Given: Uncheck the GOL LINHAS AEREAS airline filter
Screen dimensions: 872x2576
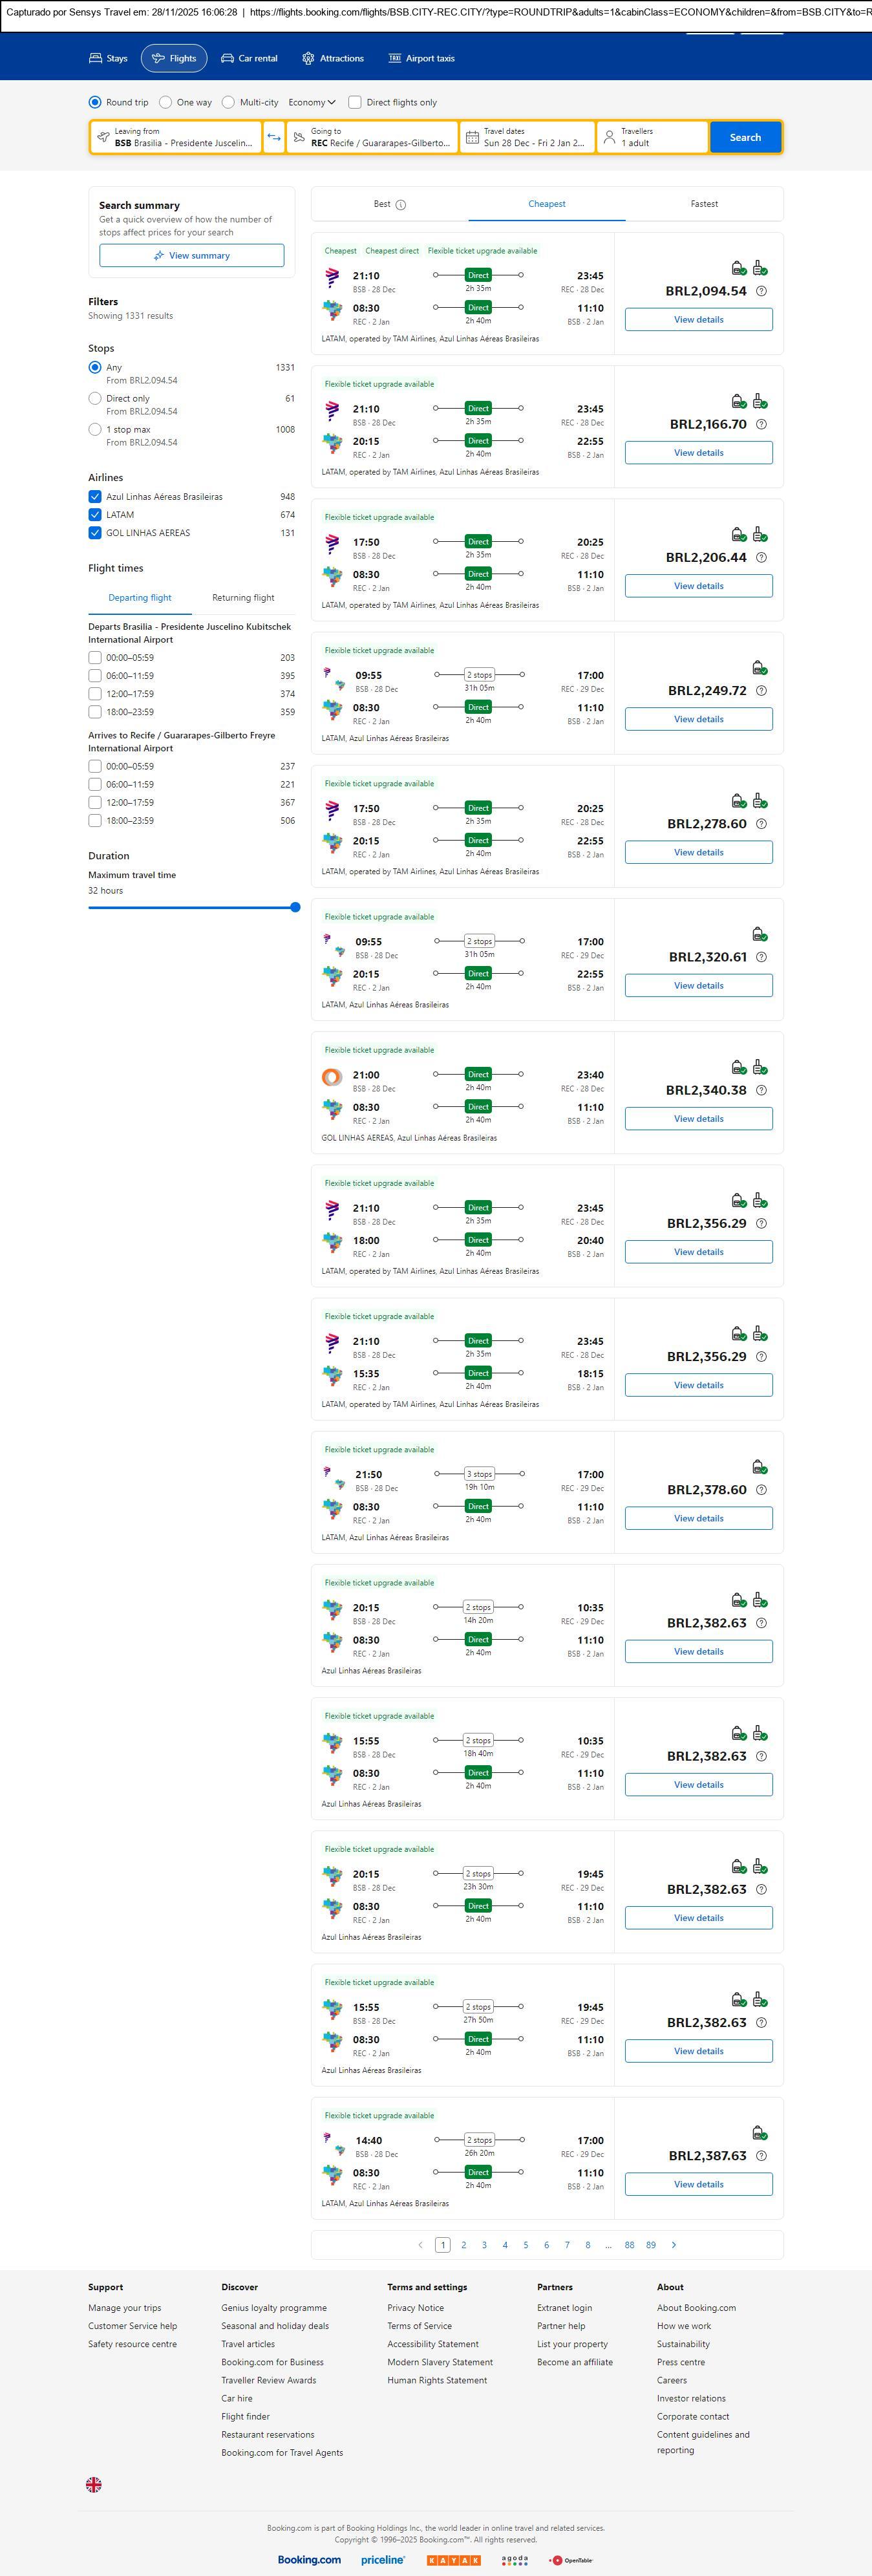Looking at the screenshot, I should pos(95,533).
